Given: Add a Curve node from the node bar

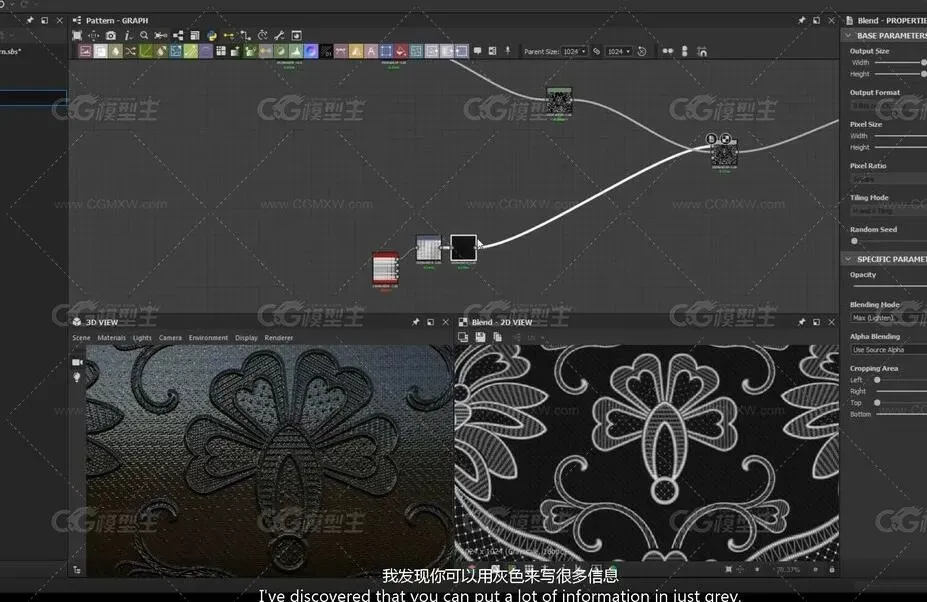Looking at the screenshot, I should point(145,51).
